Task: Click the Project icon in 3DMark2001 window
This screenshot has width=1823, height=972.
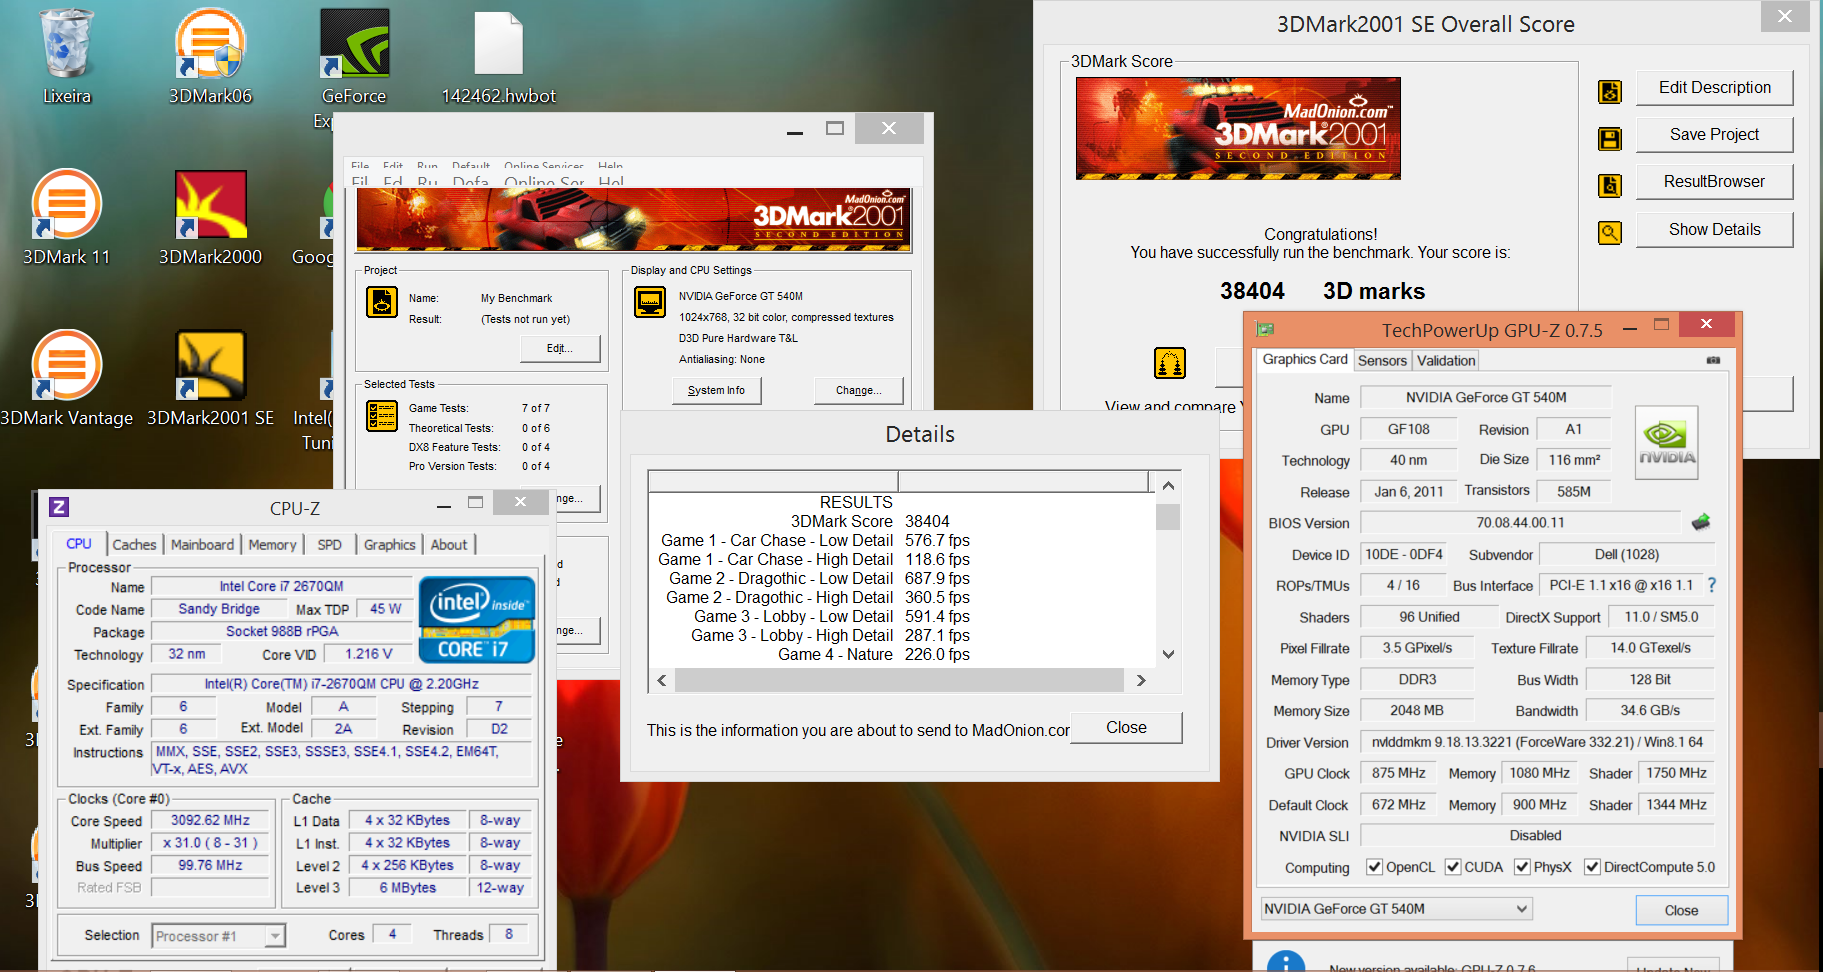Action: click(382, 301)
